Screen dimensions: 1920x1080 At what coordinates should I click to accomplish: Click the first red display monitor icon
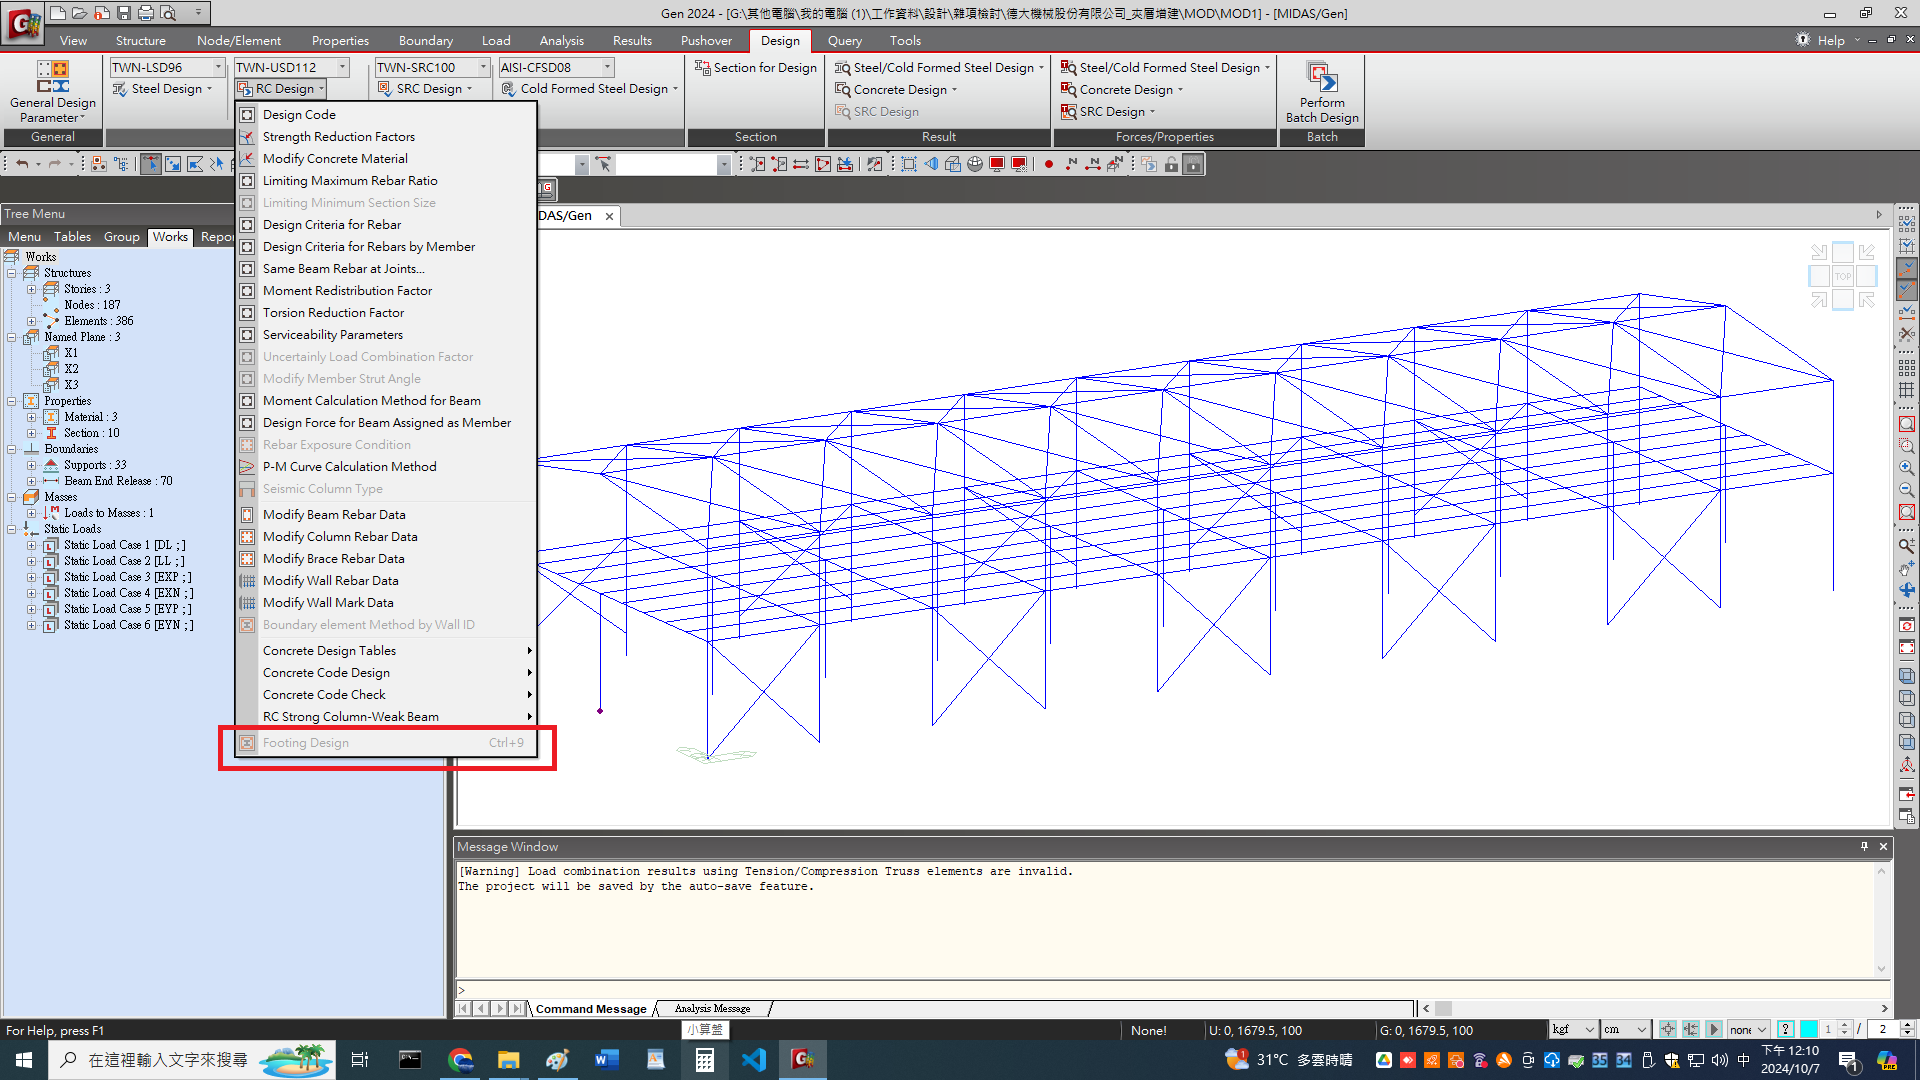997,164
